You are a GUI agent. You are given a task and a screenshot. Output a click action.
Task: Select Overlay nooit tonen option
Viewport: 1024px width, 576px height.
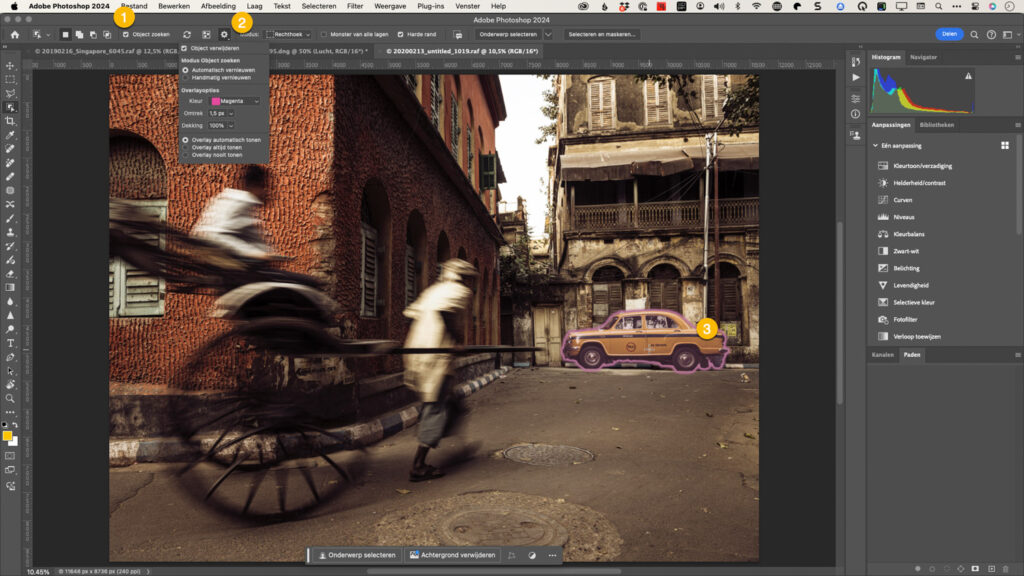coord(185,155)
